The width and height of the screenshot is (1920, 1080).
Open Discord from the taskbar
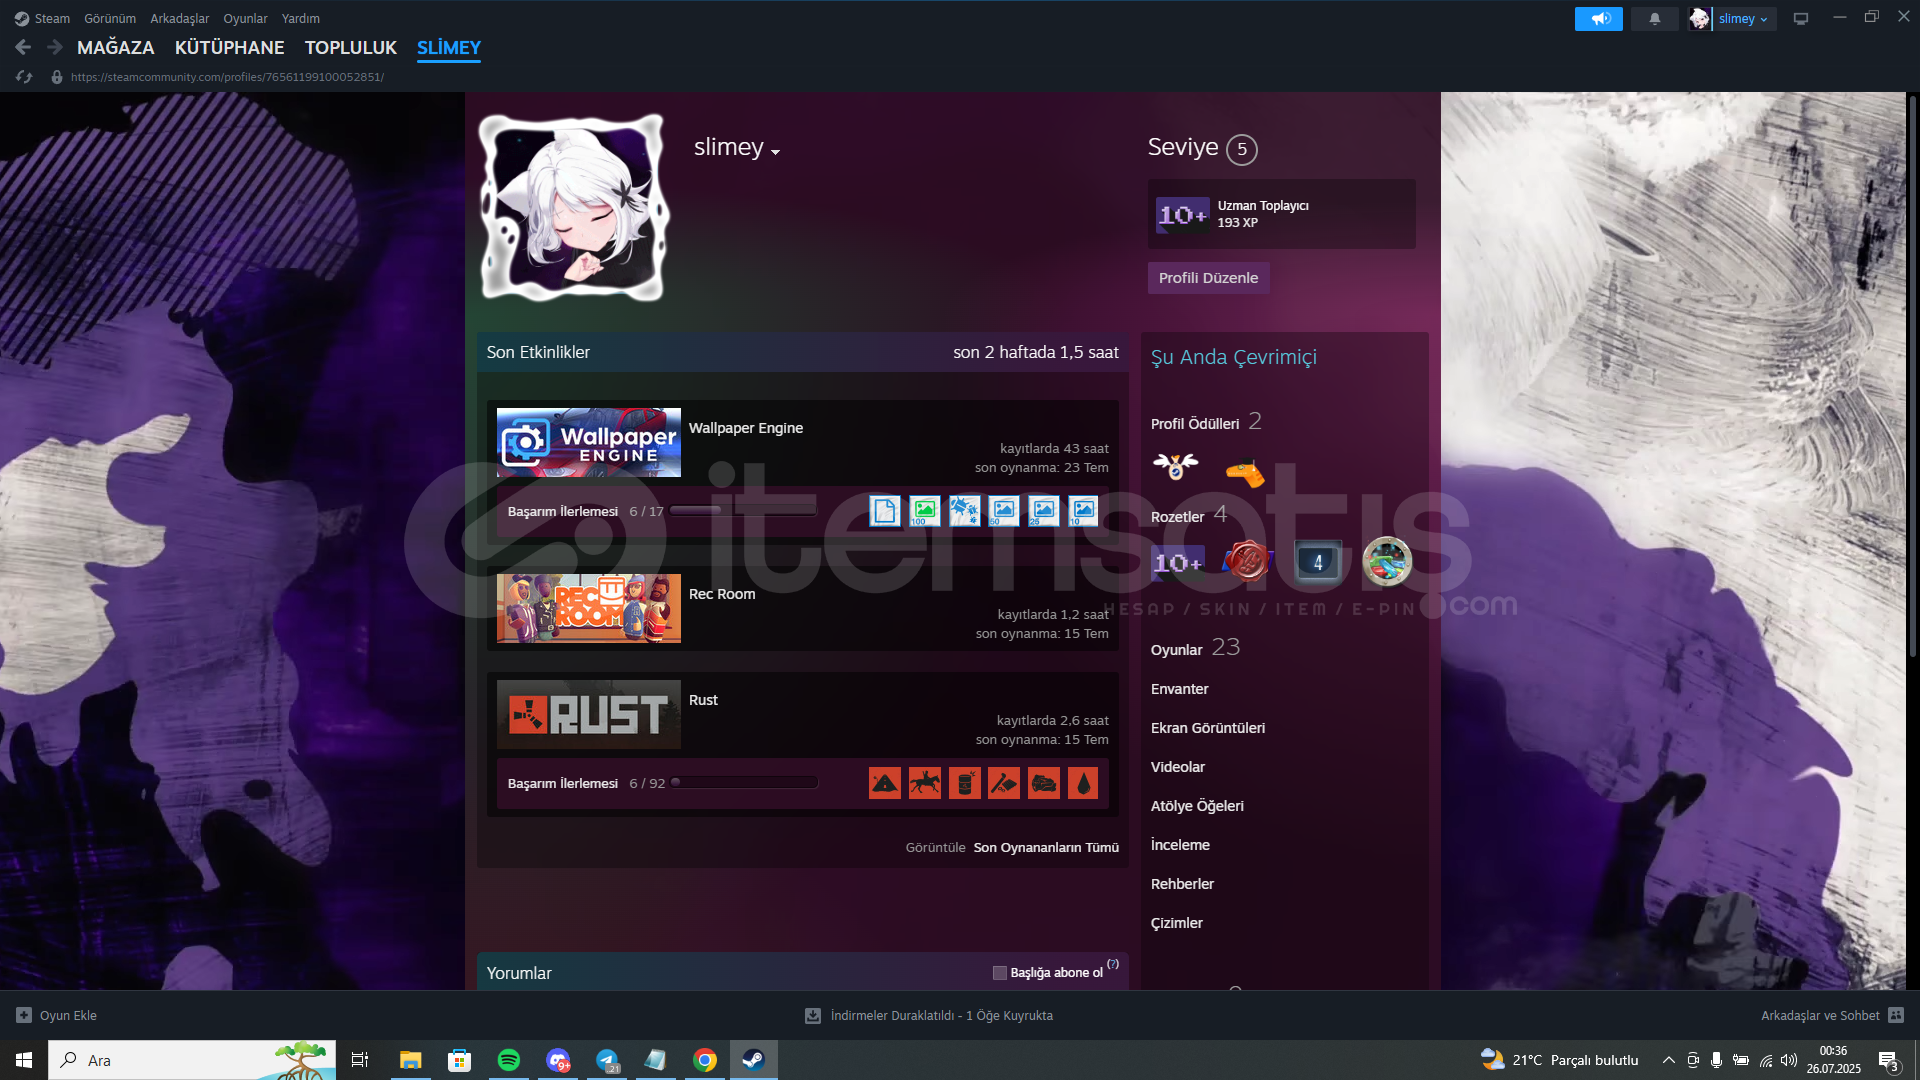pos(558,1060)
